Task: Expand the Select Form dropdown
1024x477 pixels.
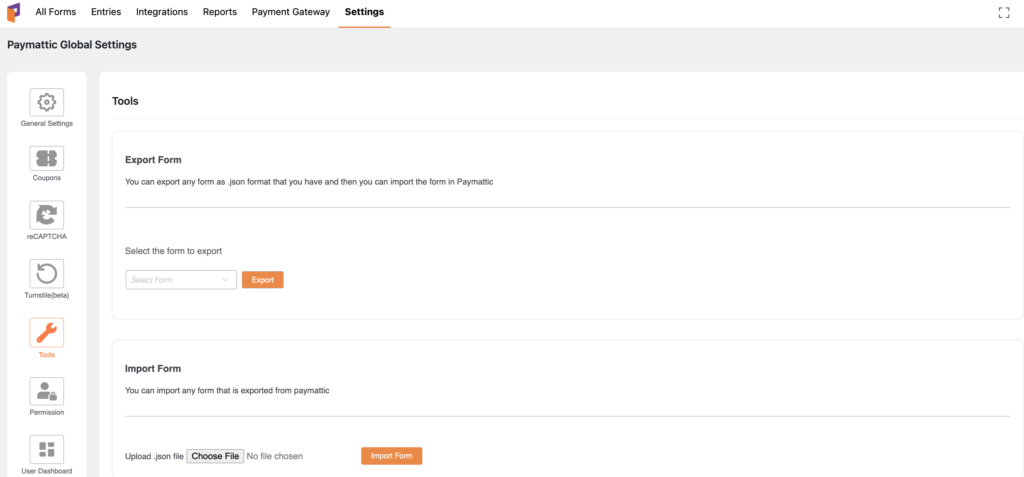Action: click(x=180, y=280)
